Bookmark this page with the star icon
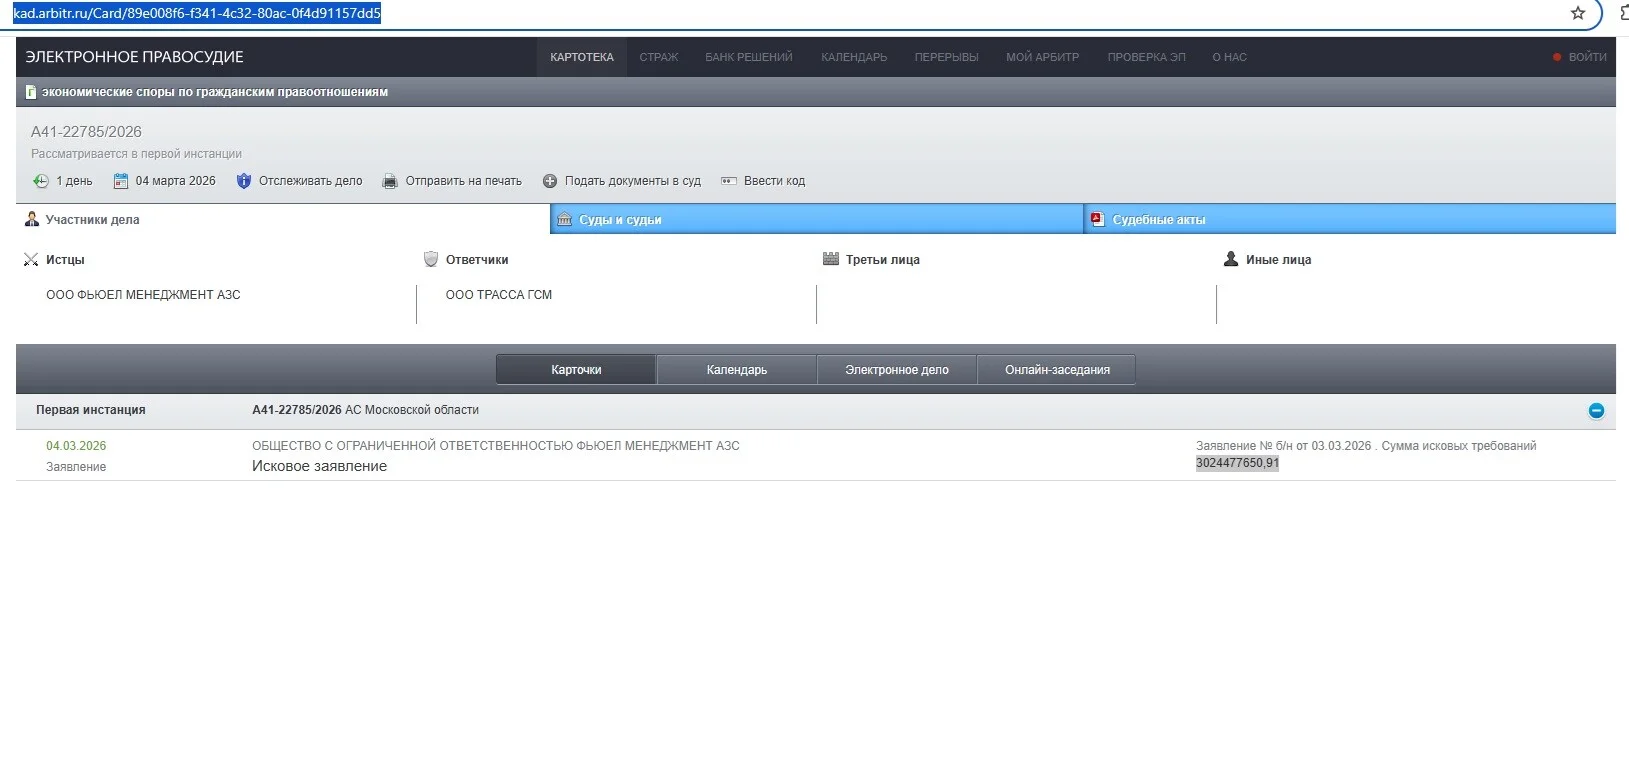Viewport: 1629px width, 759px height. pyautogui.click(x=1578, y=14)
